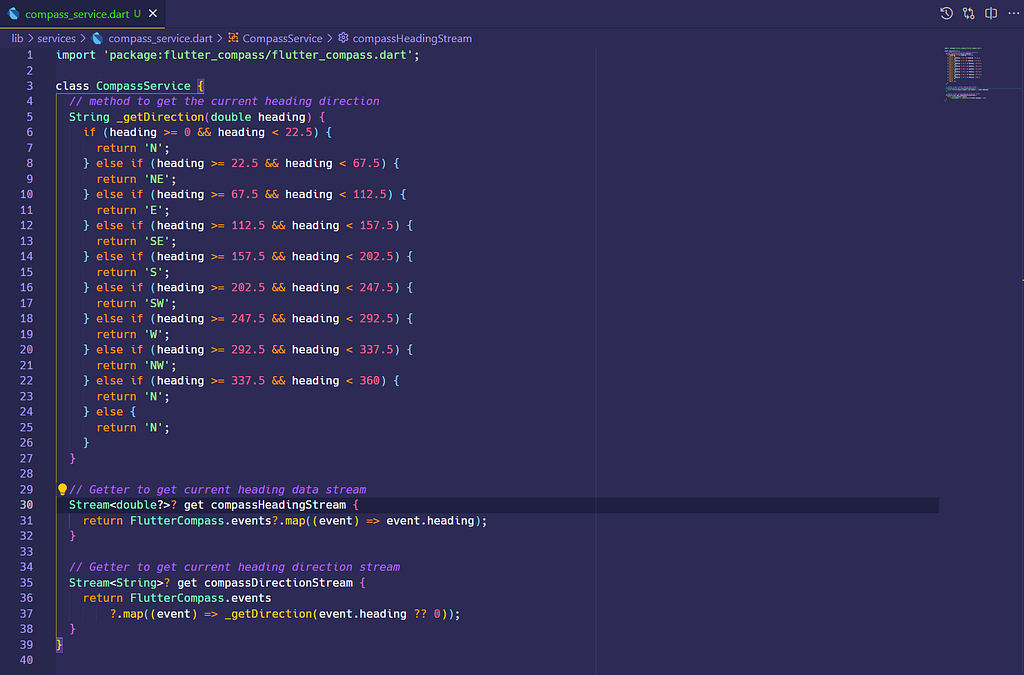The height and width of the screenshot is (675, 1024).
Task: Click 'CompassService' class breadcrumb
Action: coord(282,39)
